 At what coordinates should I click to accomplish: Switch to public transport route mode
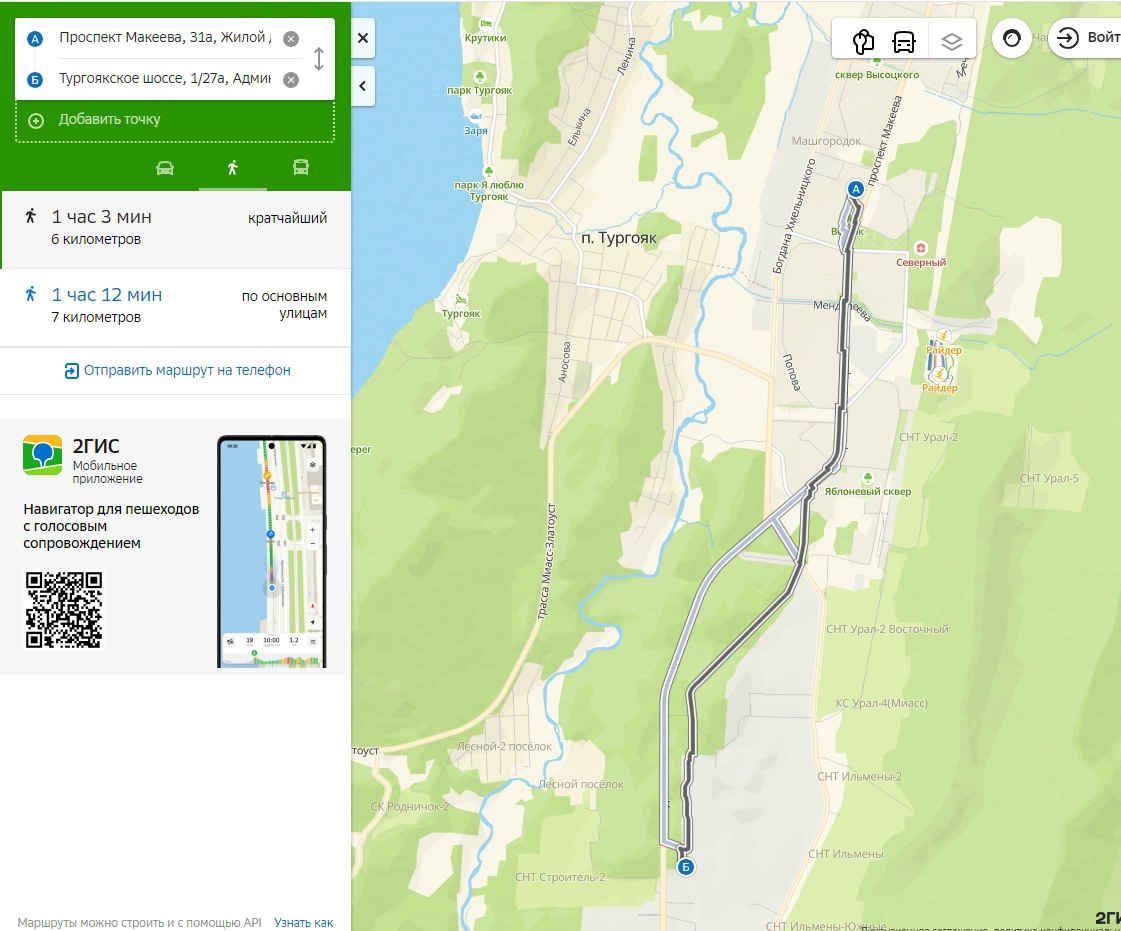pyautogui.click(x=300, y=167)
